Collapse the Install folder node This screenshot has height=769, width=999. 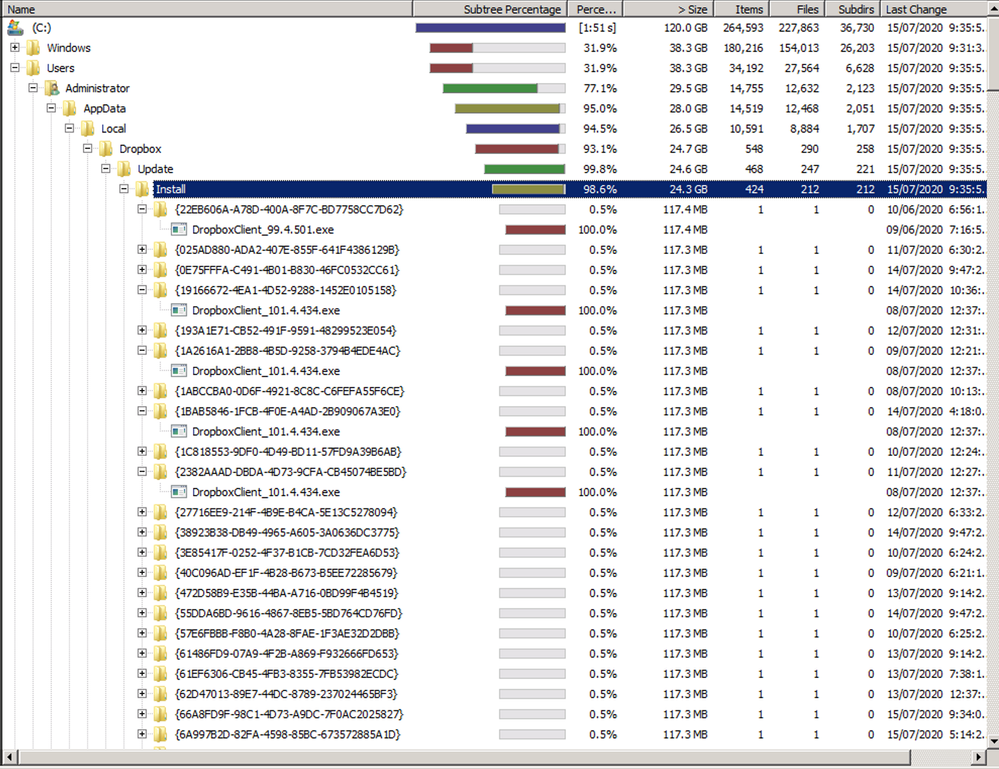pos(124,189)
